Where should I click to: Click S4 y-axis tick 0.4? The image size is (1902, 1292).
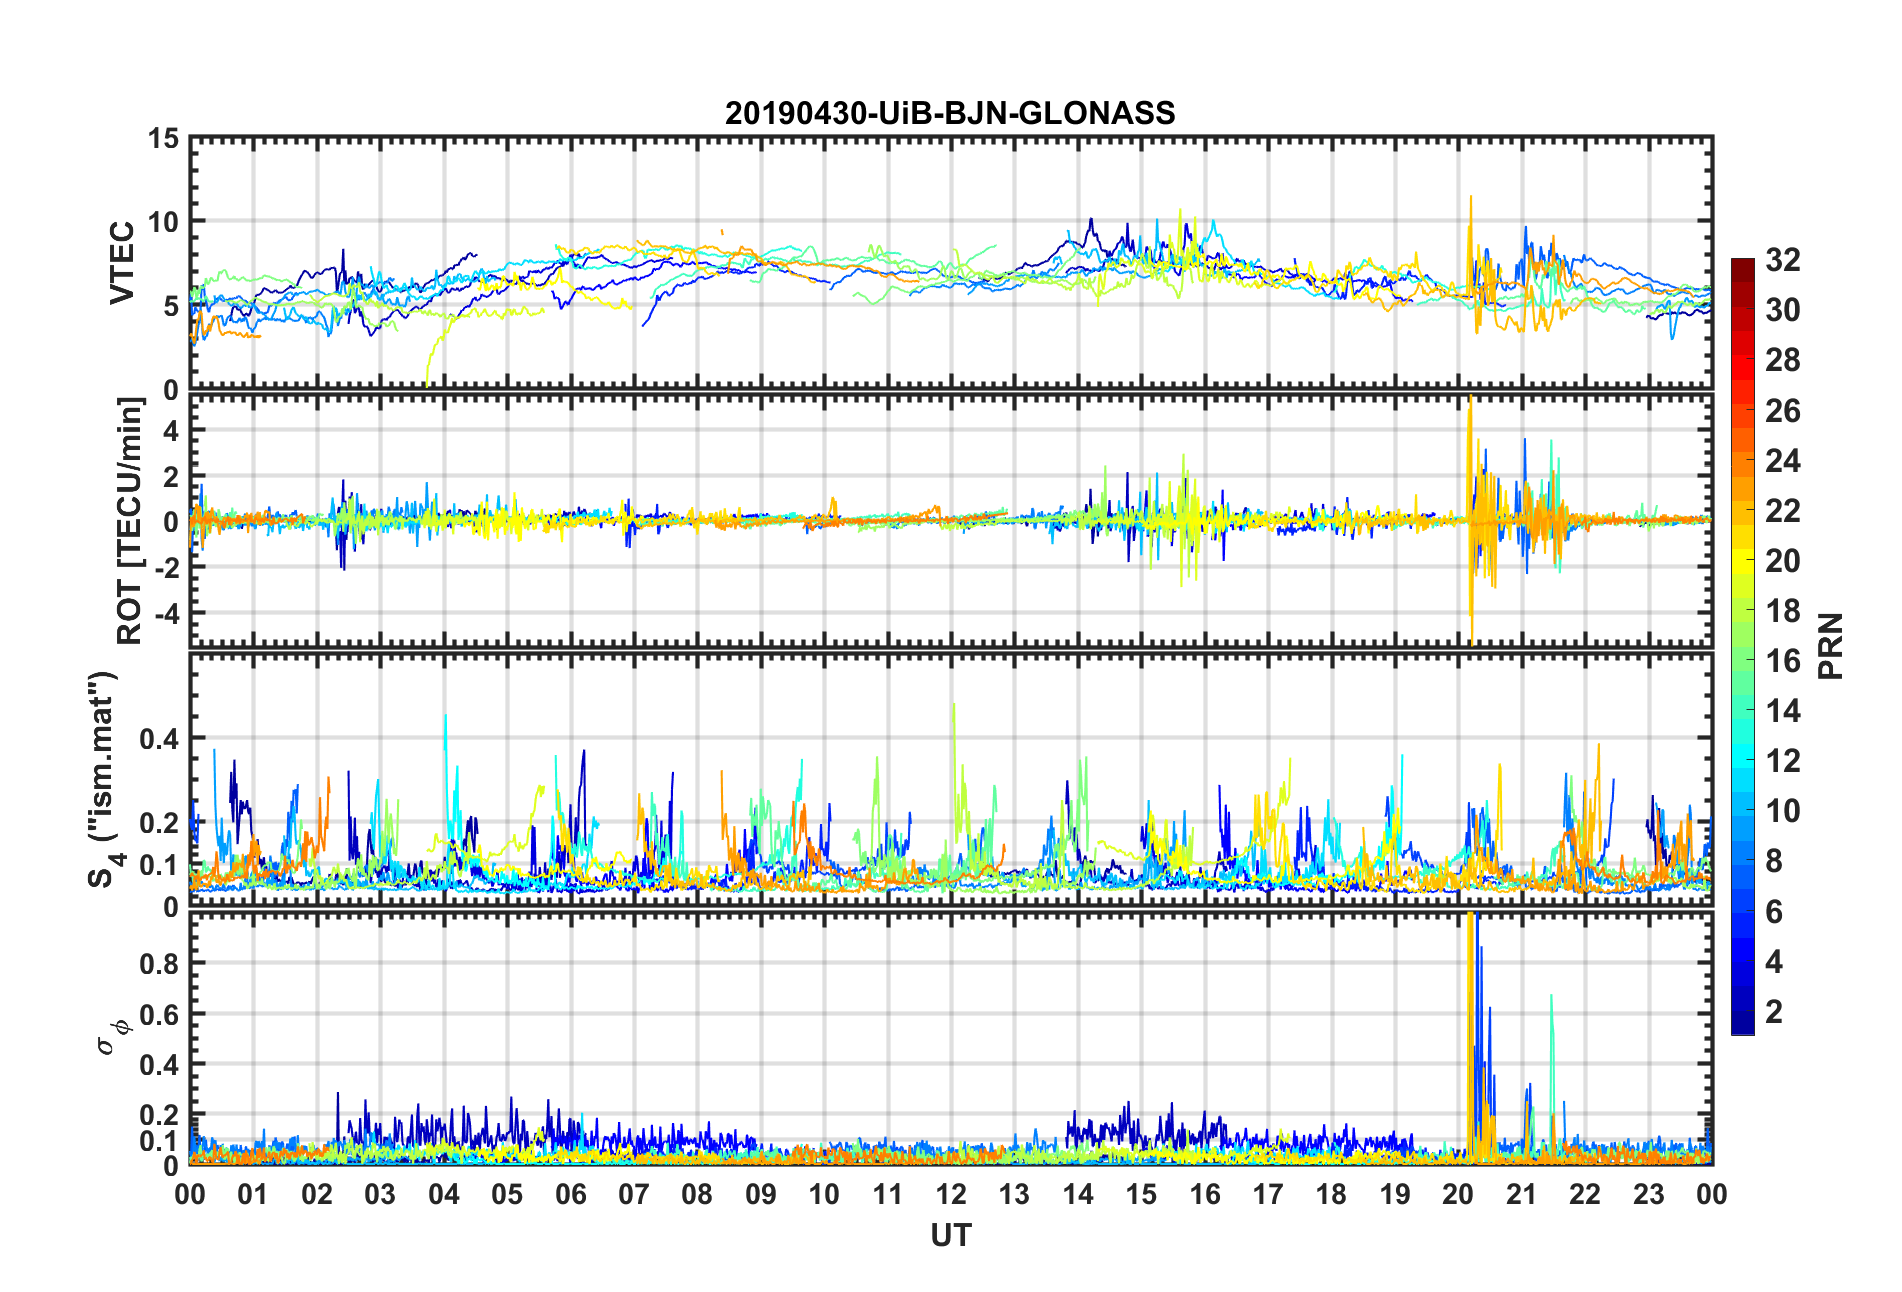pyautogui.click(x=159, y=739)
